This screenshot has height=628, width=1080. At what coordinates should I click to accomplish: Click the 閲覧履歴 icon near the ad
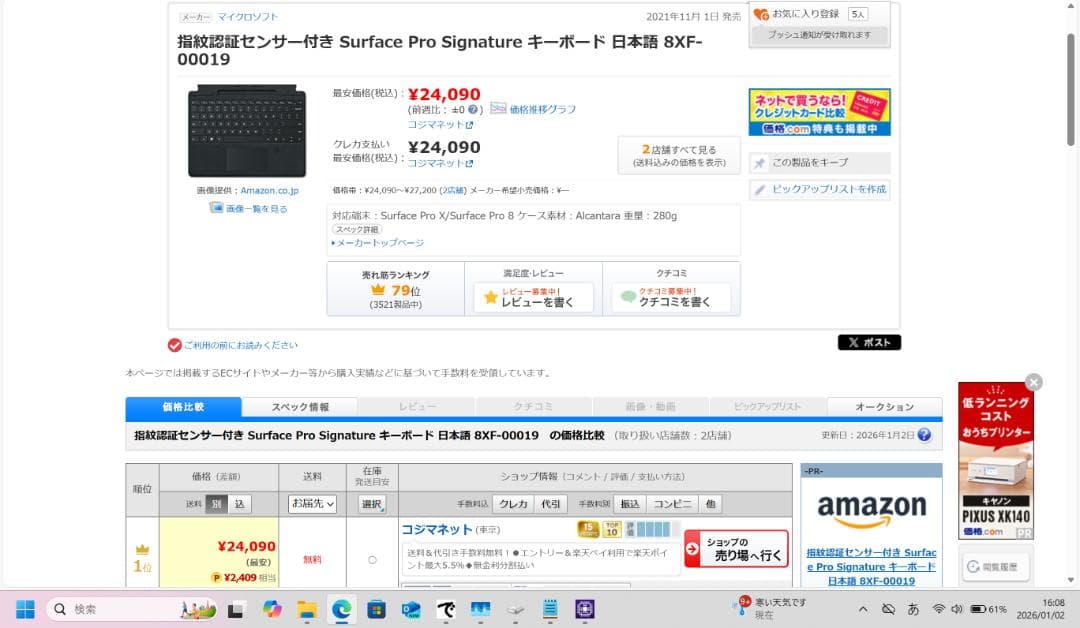pyautogui.click(x=971, y=566)
